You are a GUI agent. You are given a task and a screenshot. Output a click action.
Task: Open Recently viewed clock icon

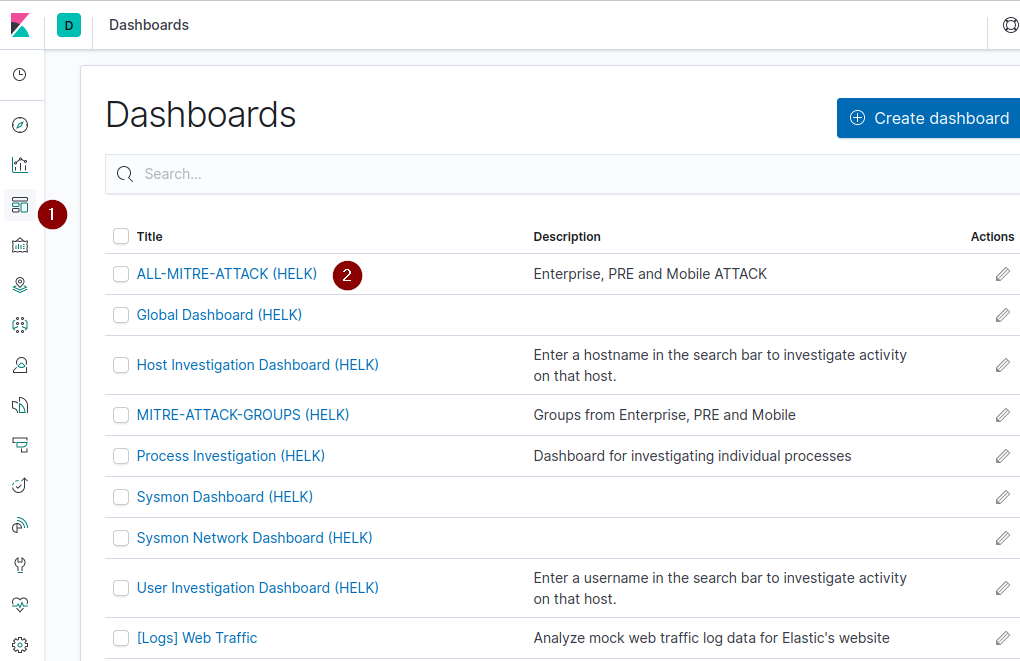tap(20, 75)
